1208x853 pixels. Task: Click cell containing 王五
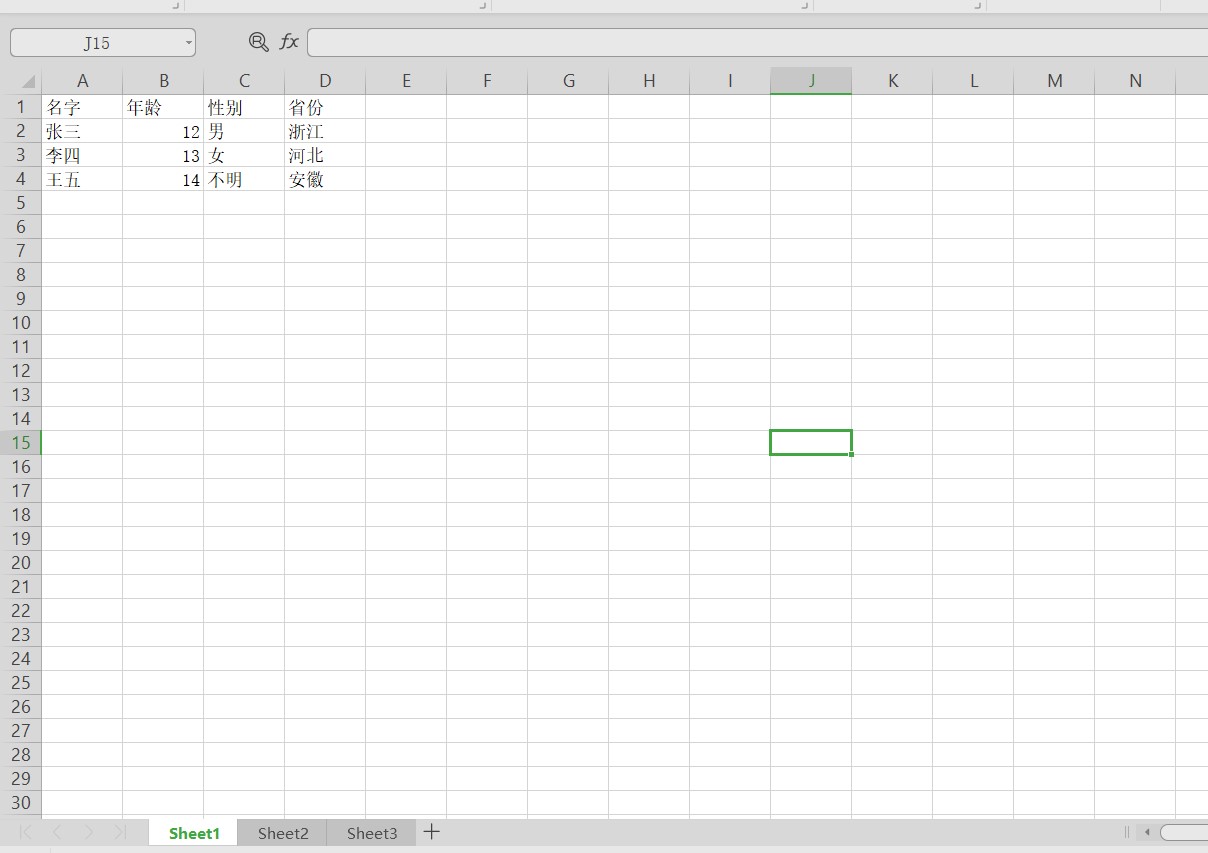pyautogui.click(x=82, y=179)
